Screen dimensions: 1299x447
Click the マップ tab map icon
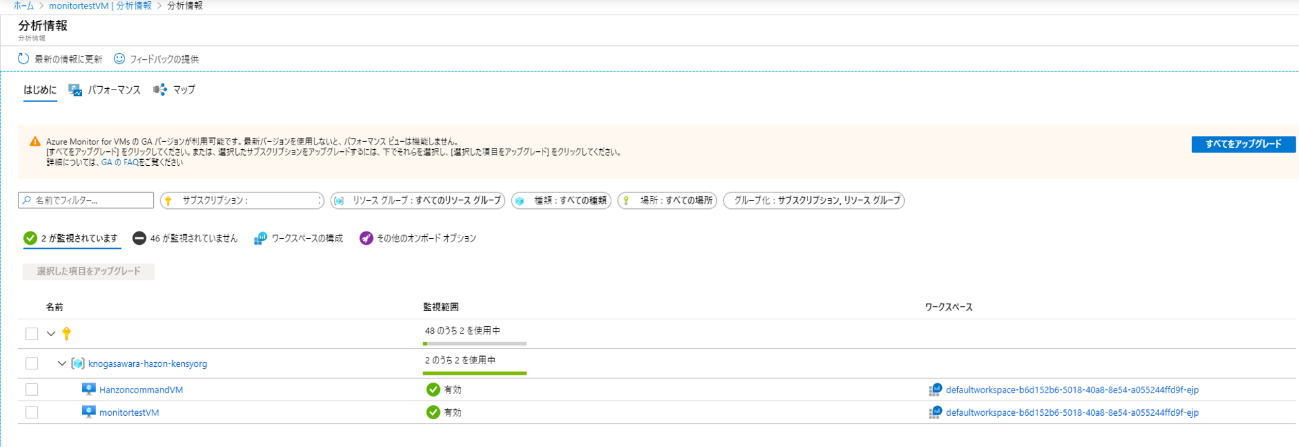(160, 90)
